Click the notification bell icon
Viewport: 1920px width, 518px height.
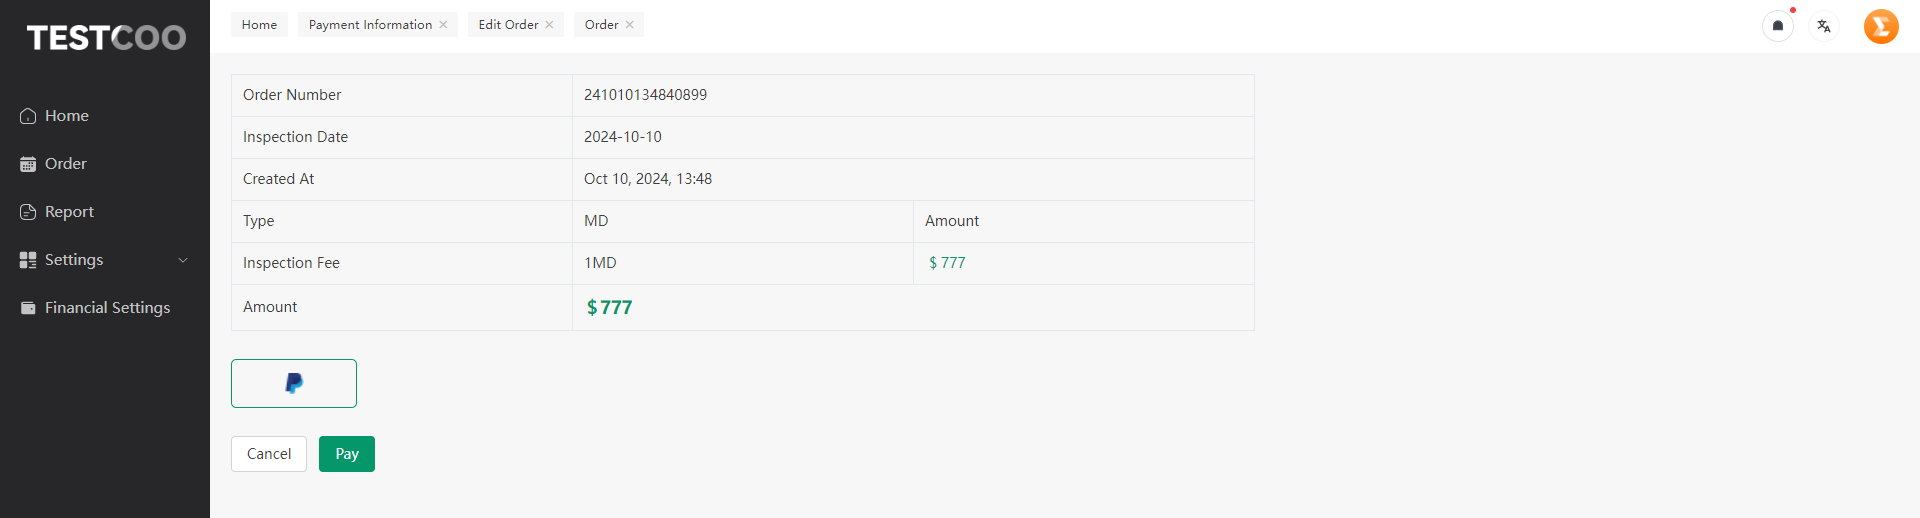coord(1778,26)
